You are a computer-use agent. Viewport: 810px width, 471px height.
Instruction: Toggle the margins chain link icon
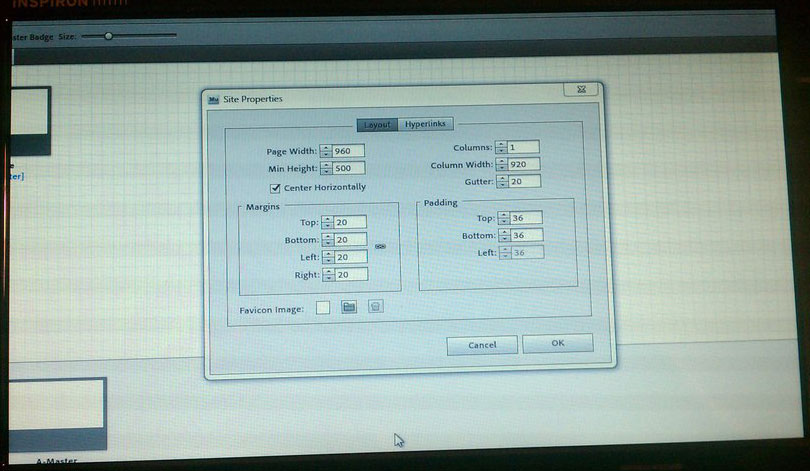coord(380,246)
